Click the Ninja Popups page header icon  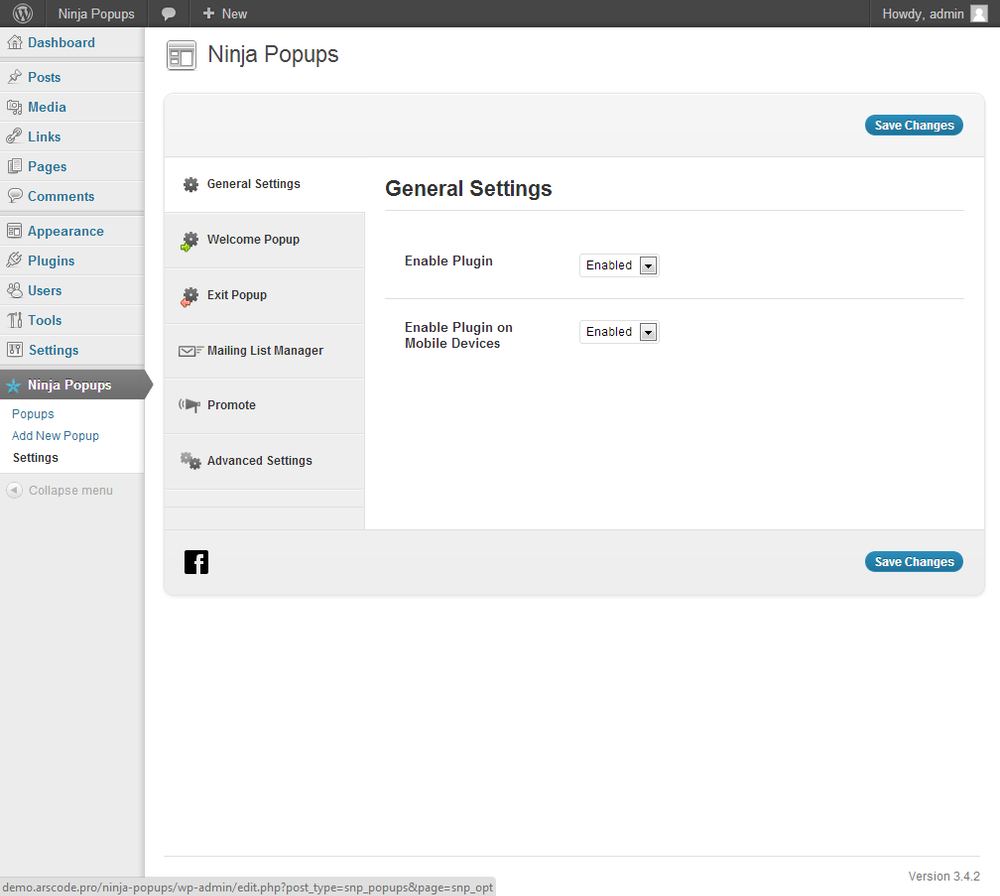[x=181, y=55]
